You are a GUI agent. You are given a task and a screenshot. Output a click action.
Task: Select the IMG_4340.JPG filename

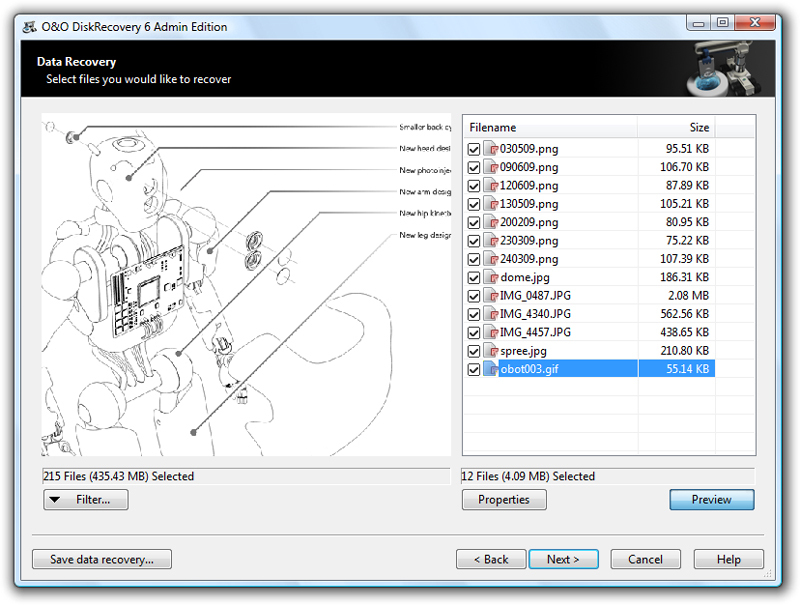[535, 314]
